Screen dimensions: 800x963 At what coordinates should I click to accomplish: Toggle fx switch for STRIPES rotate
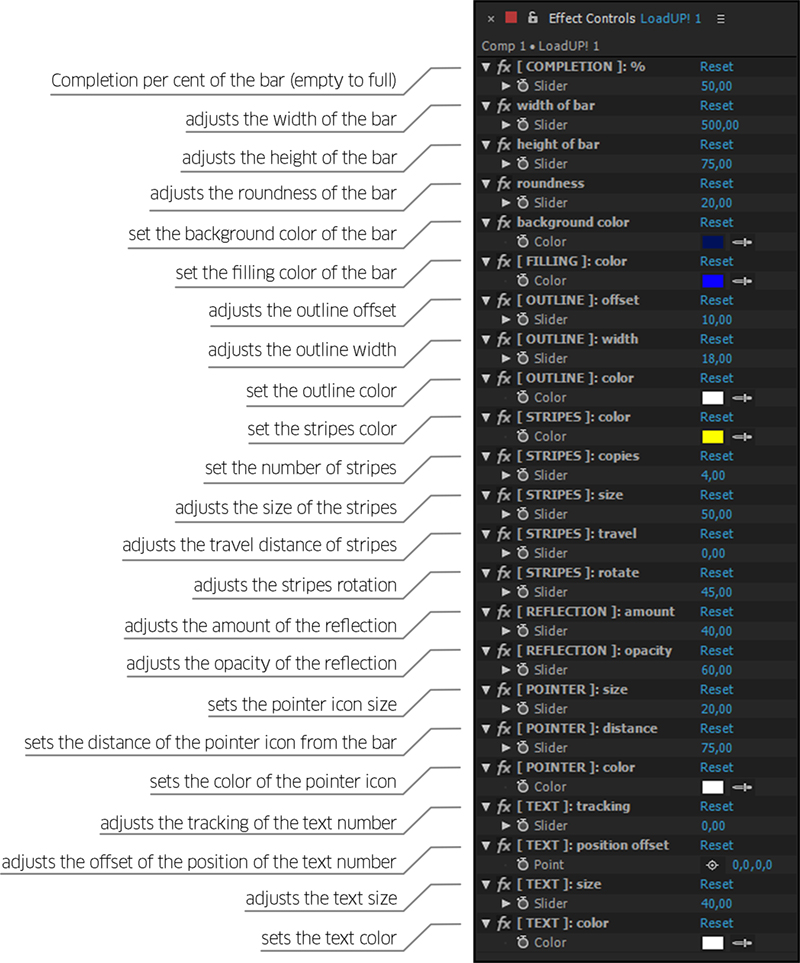pyautogui.click(x=504, y=573)
